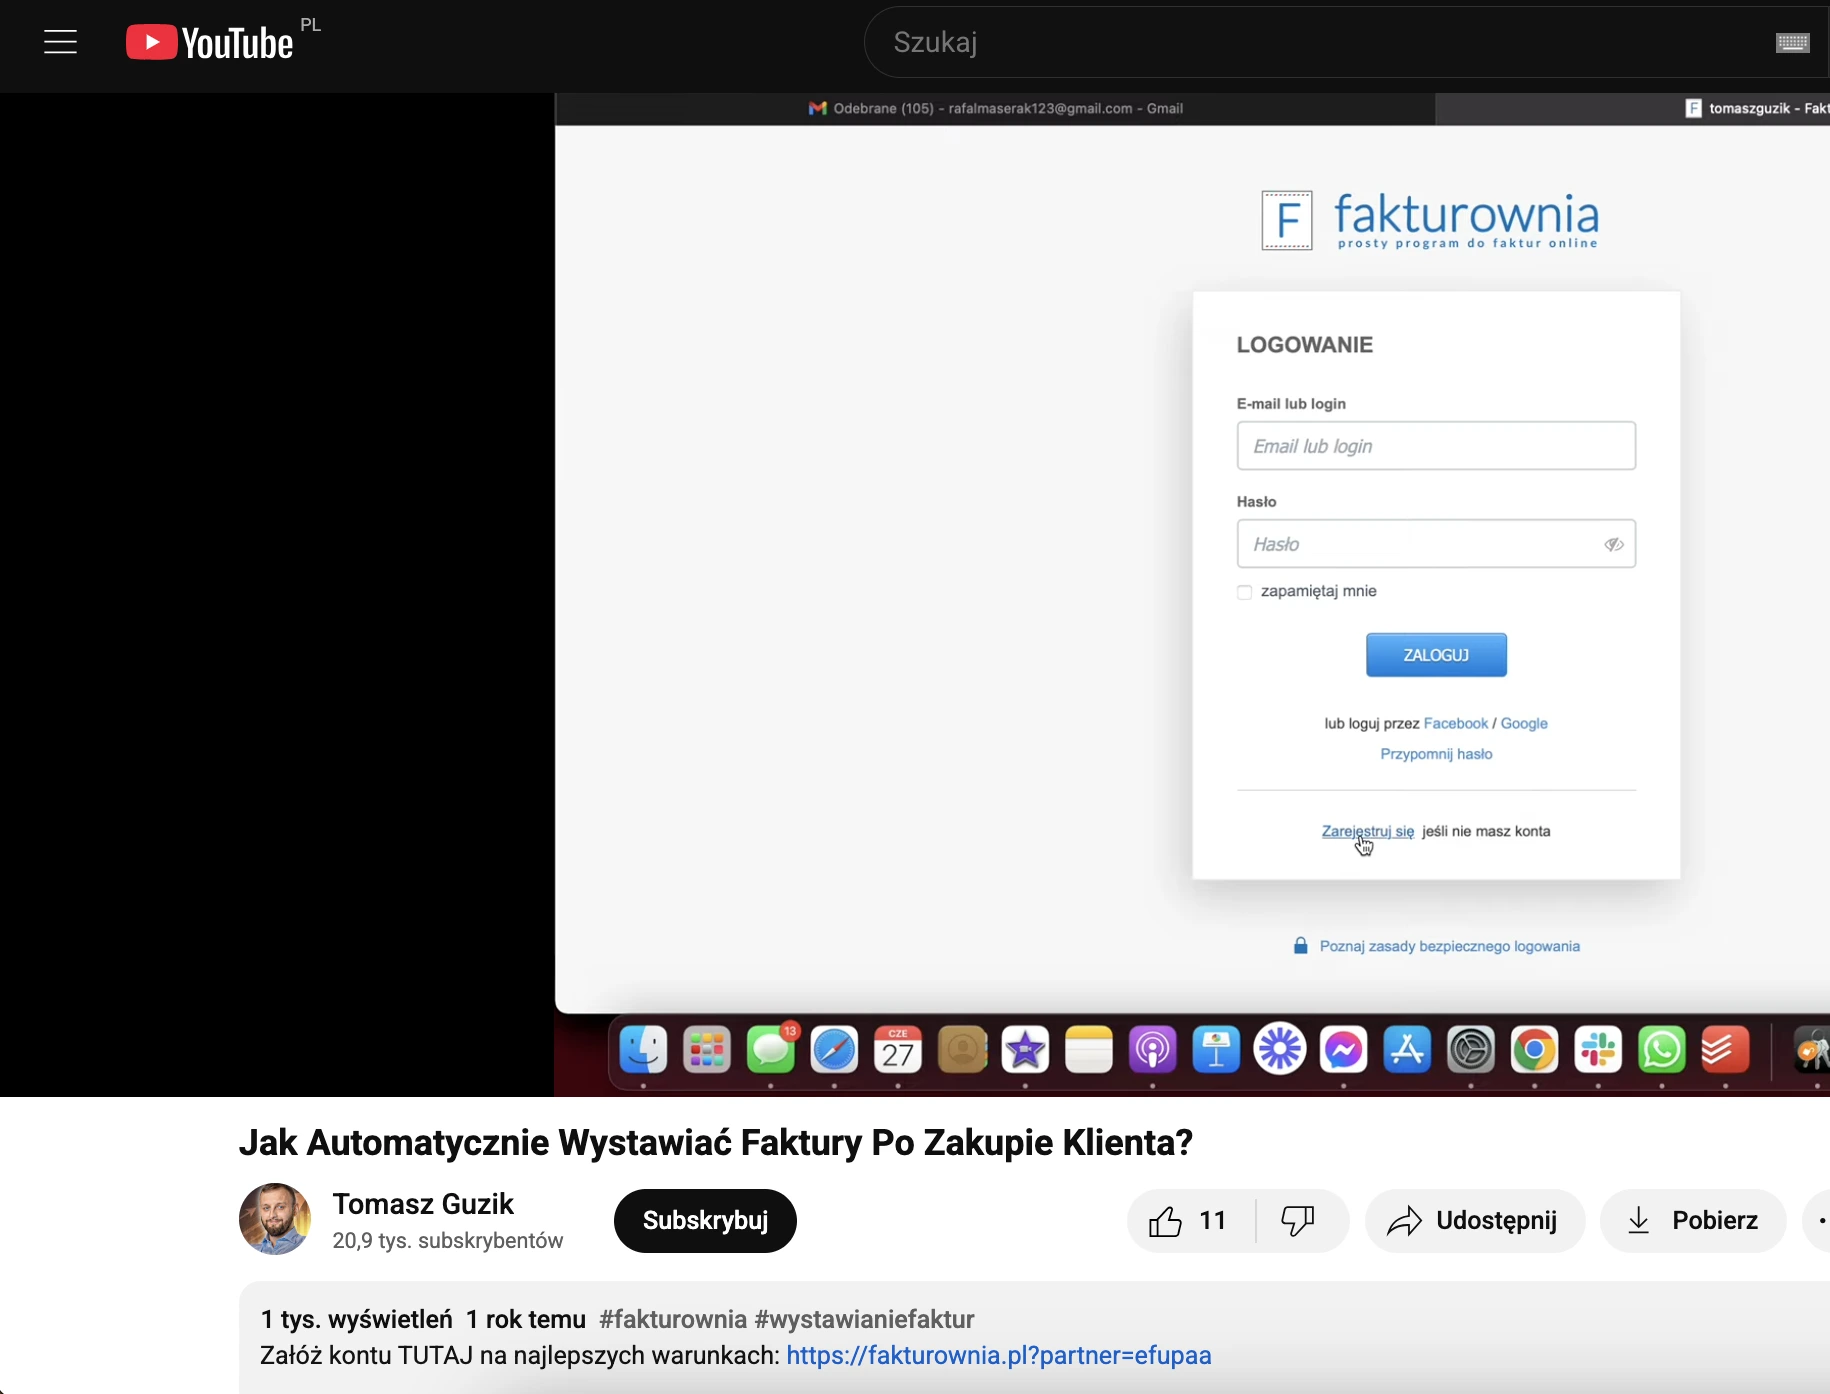Toggle the 'zapamiętaj mnie' checkbox
The height and width of the screenshot is (1394, 1830).
coord(1245,592)
